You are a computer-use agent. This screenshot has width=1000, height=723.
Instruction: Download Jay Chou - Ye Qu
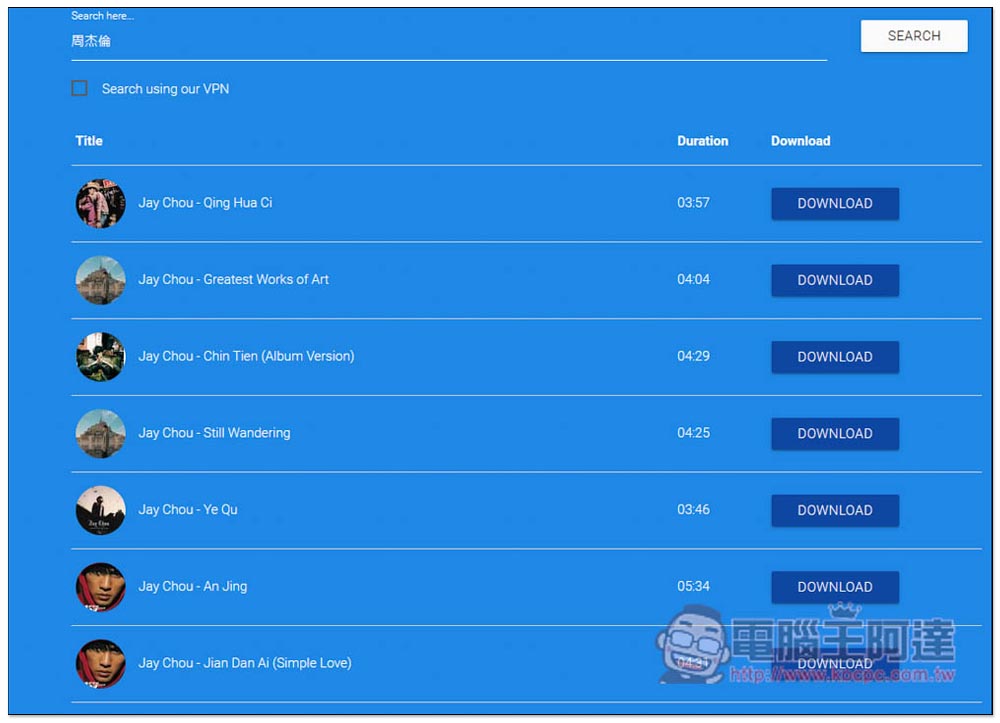pos(834,510)
